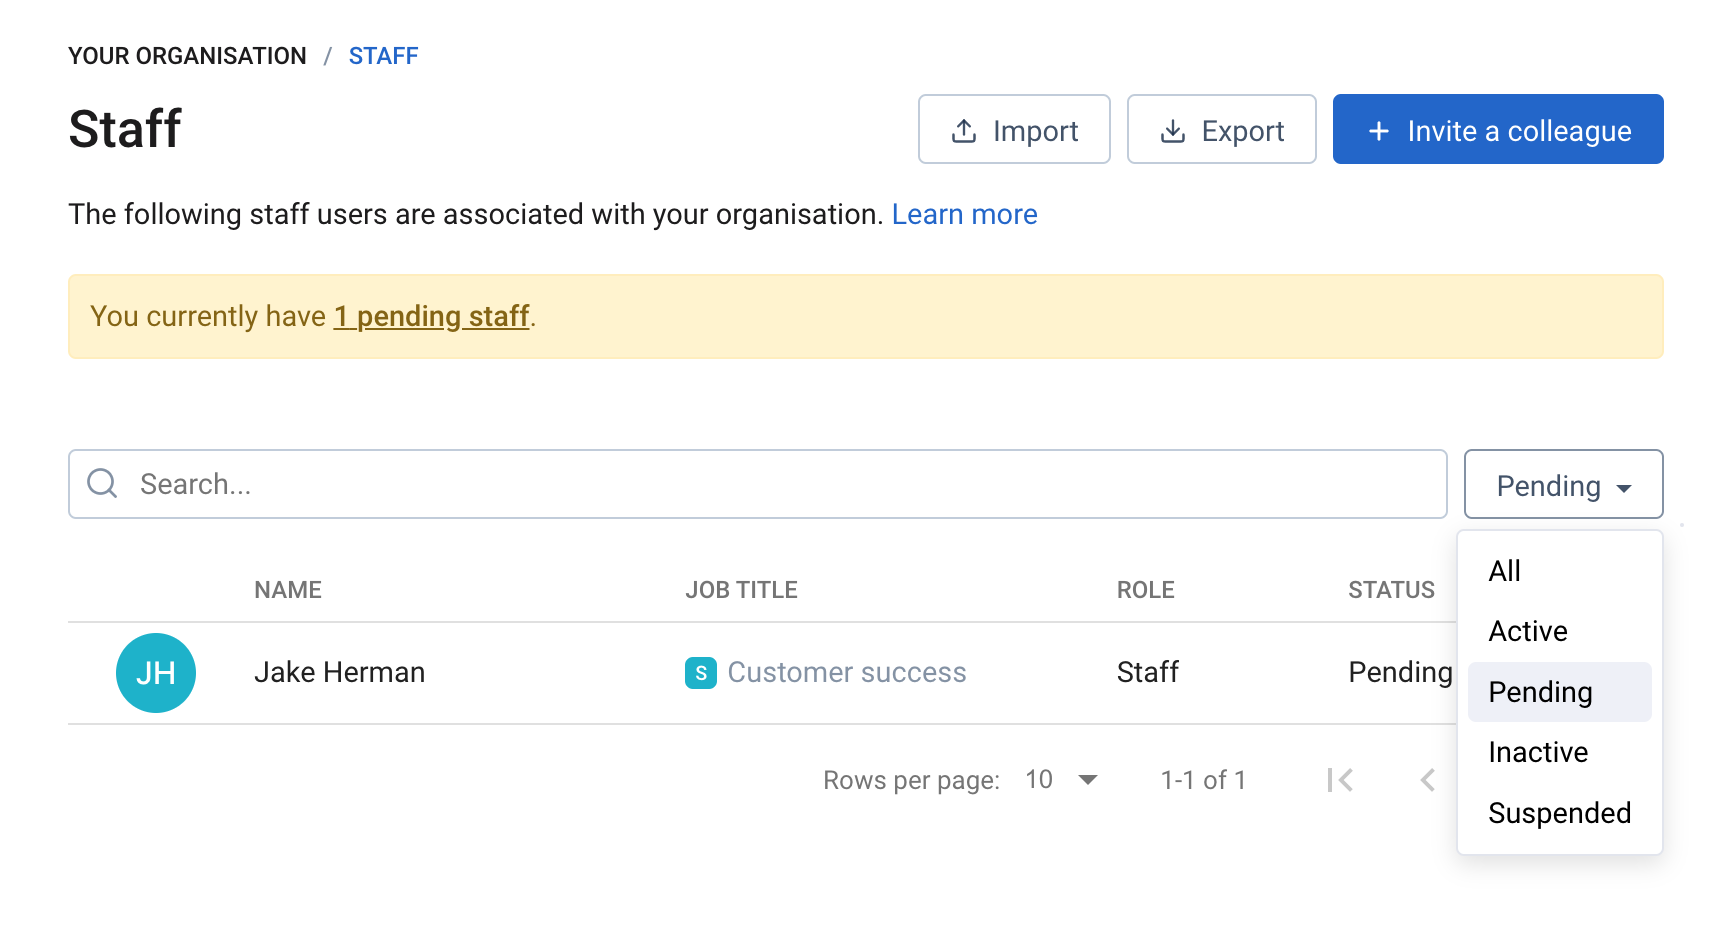This screenshot has width=1724, height=926.
Task: Click the S team badge icon
Action: pyautogui.click(x=701, y=673)
